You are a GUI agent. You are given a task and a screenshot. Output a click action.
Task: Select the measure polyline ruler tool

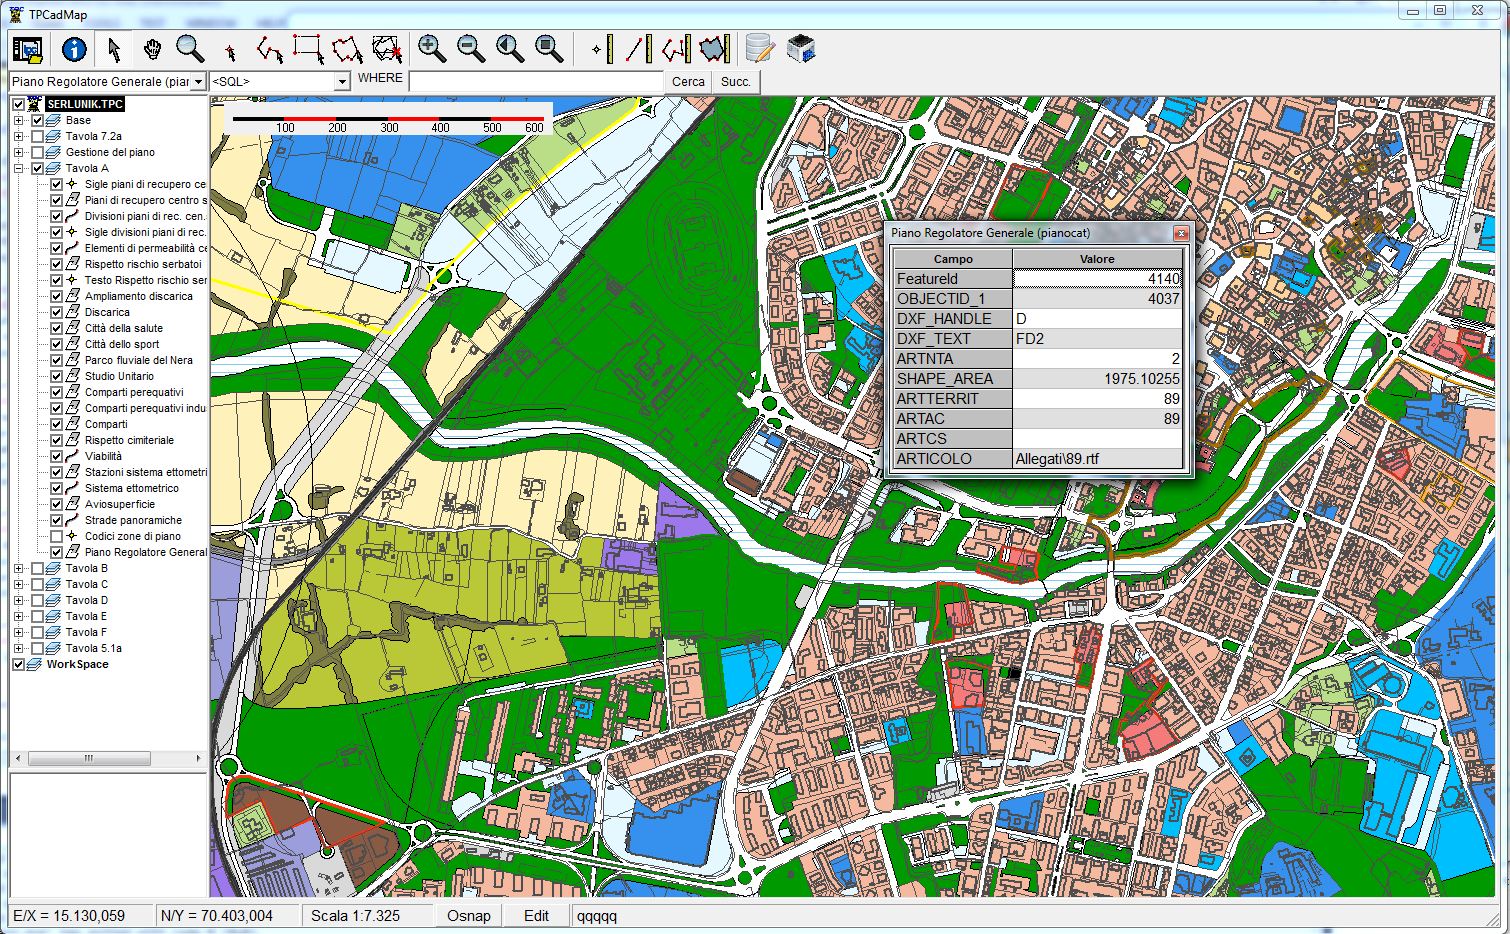pos(677,49)
